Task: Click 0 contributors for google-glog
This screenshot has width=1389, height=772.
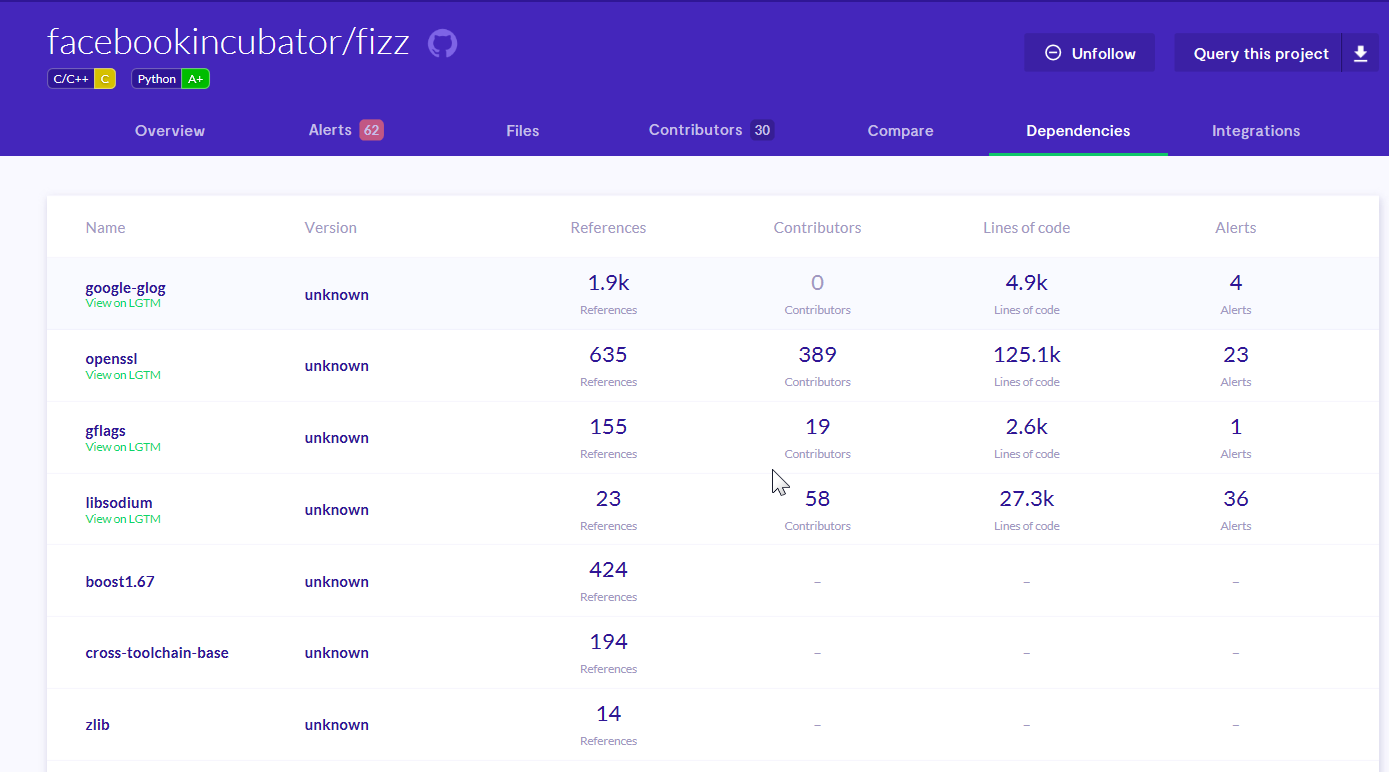Action: pyautogui.click(x=817, y=283)
